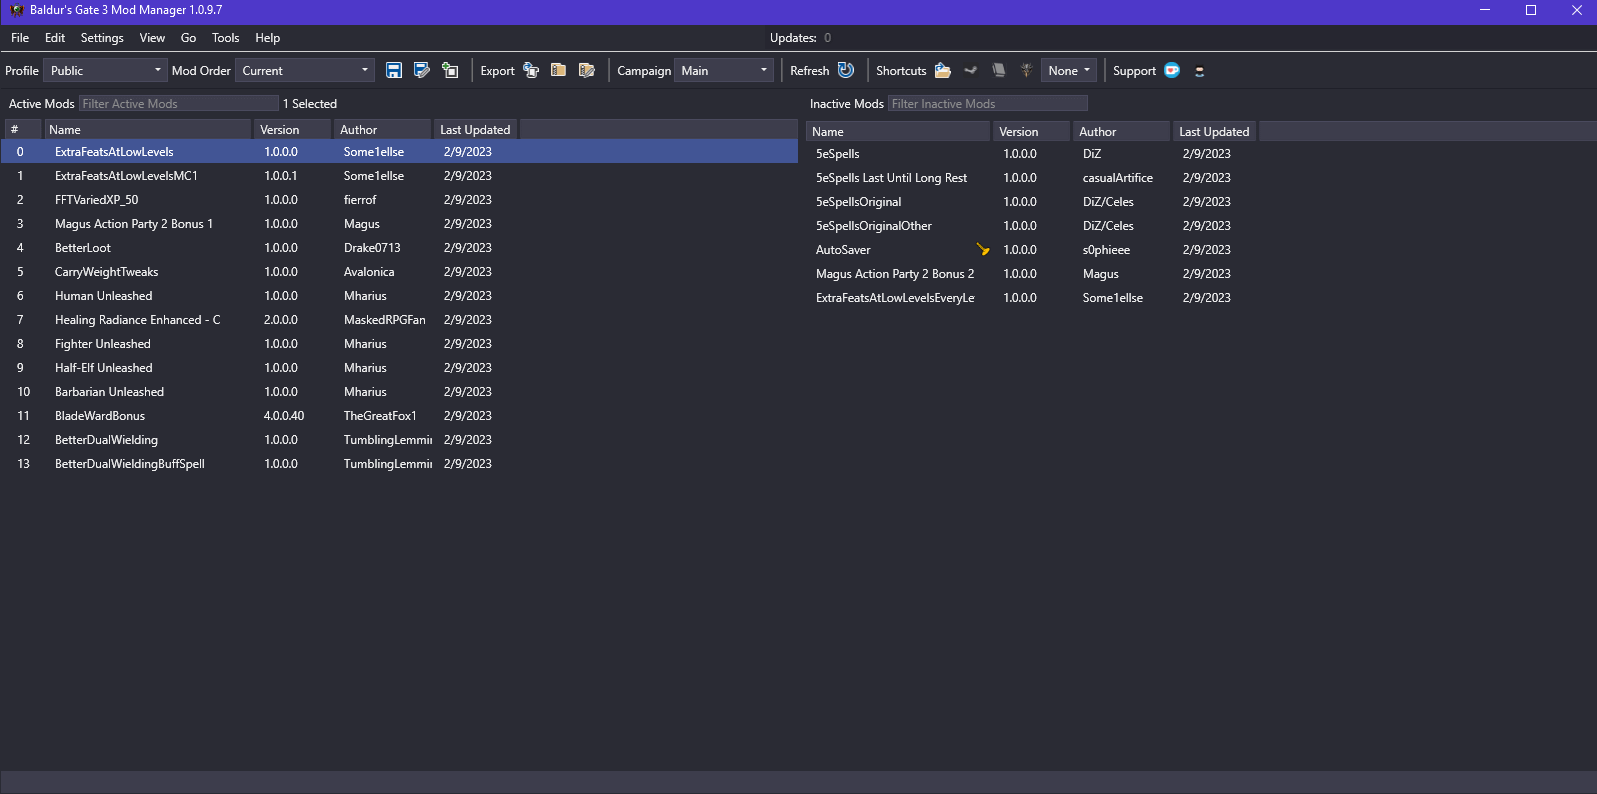Click the Steam workshop shortcut icon
The height and width of the screenshot is (794, 1597).
click(970, 70)
